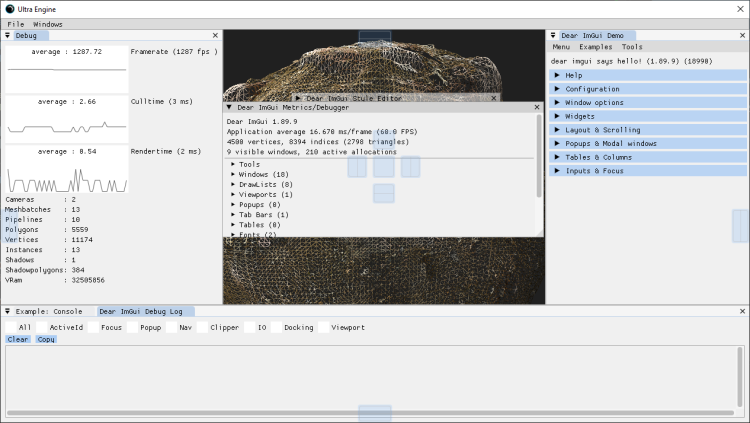
Task: Click the Copy button in Debug Log
Action: 46,339
